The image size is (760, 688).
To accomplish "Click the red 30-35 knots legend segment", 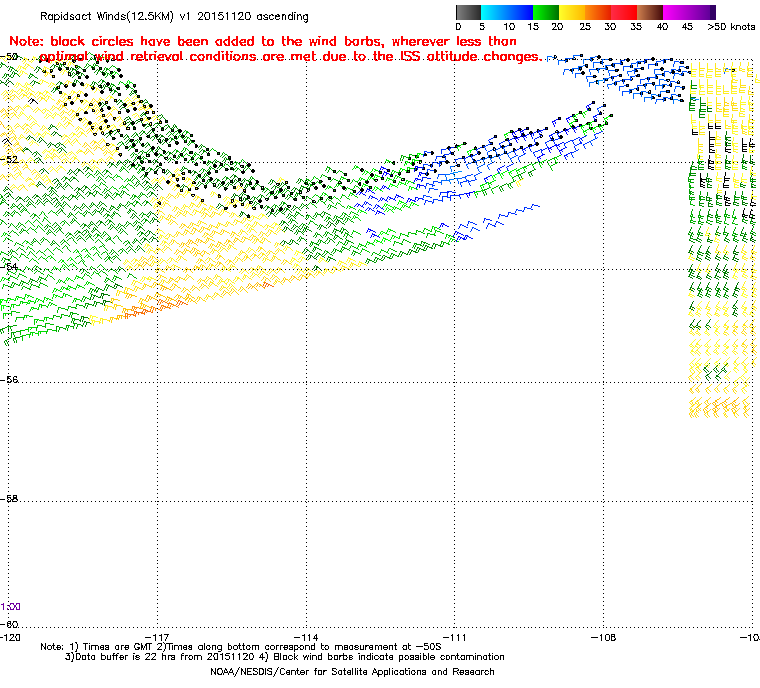I will (624, 12).
